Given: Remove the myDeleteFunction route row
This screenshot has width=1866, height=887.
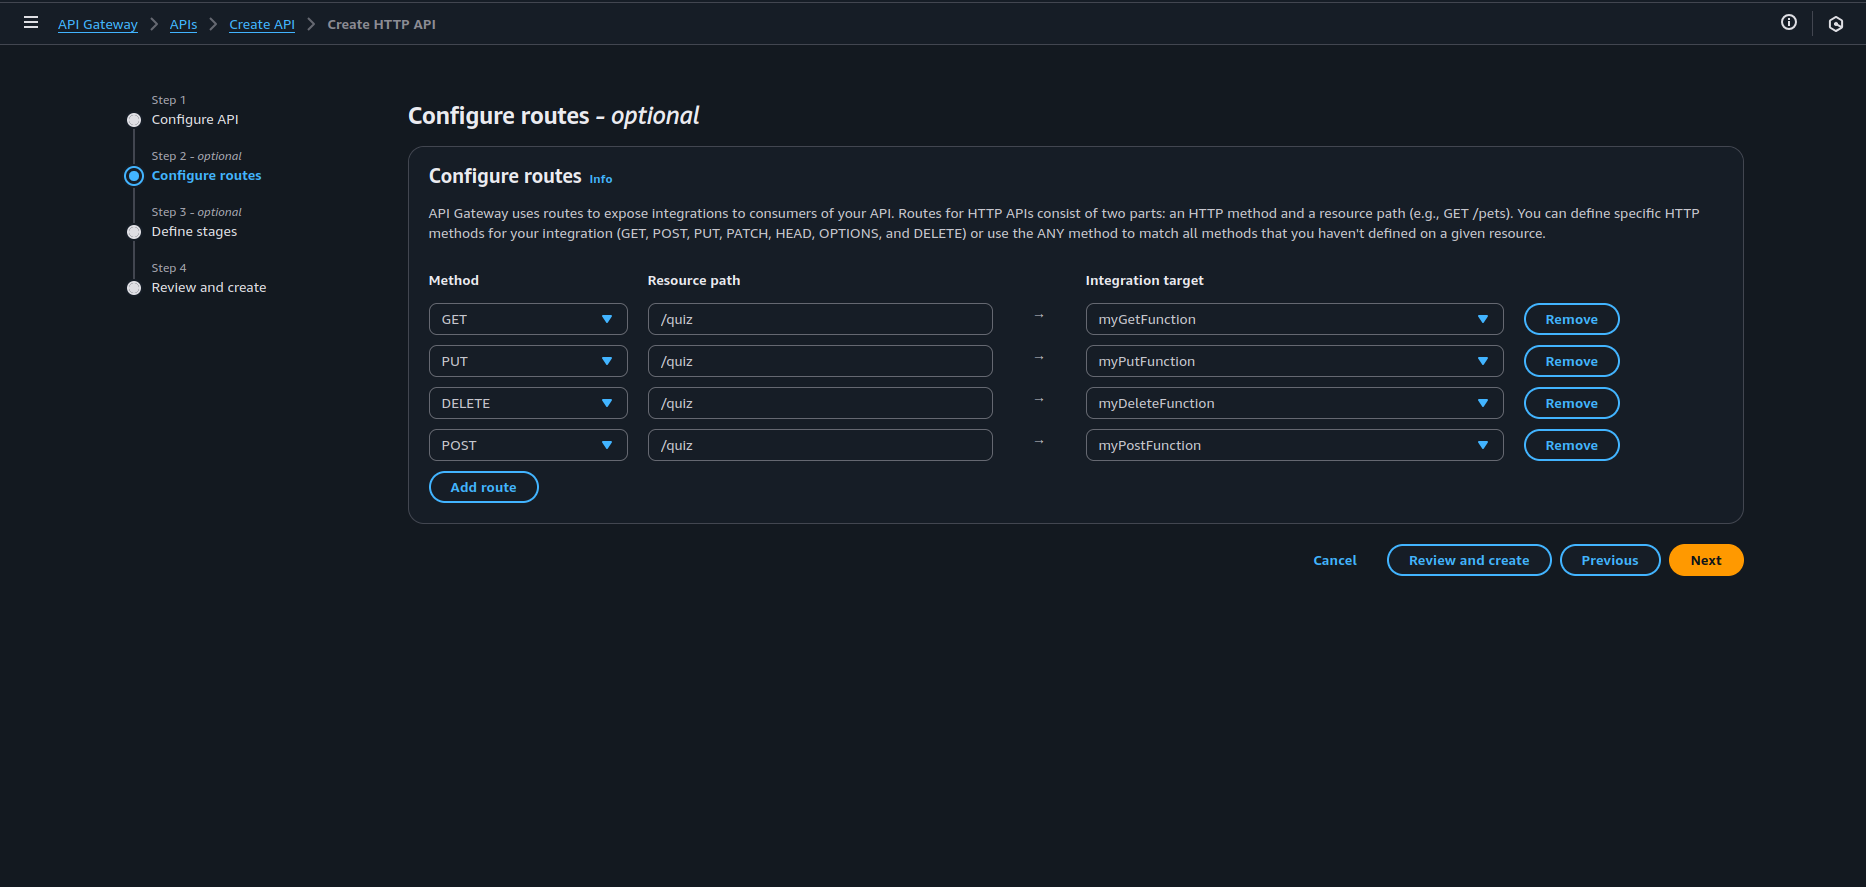Looking at the screenshot, I should 1570,403.
